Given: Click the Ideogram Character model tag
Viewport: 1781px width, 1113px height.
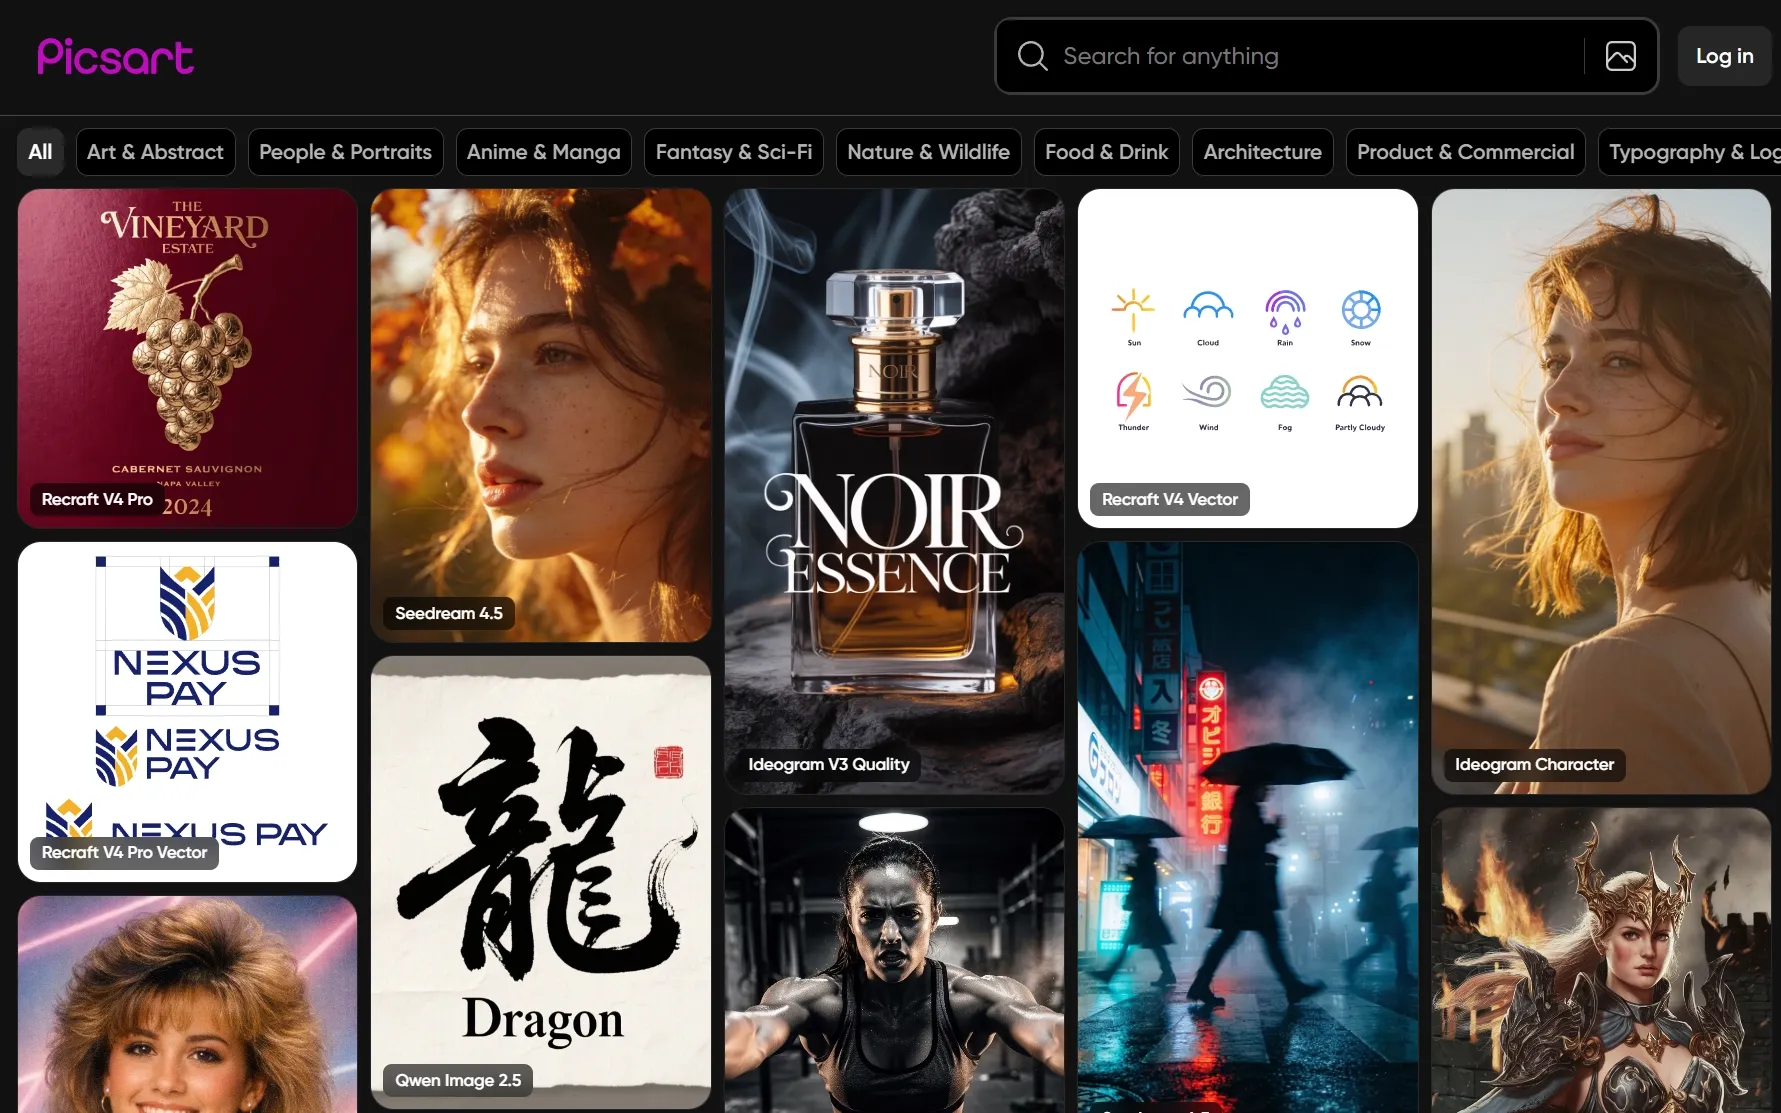Looking at the screenshot, I should pos(1535,764).
